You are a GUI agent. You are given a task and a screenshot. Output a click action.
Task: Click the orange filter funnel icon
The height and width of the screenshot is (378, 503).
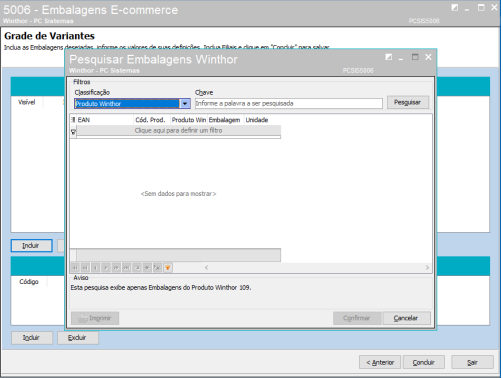tap(168, 268)
